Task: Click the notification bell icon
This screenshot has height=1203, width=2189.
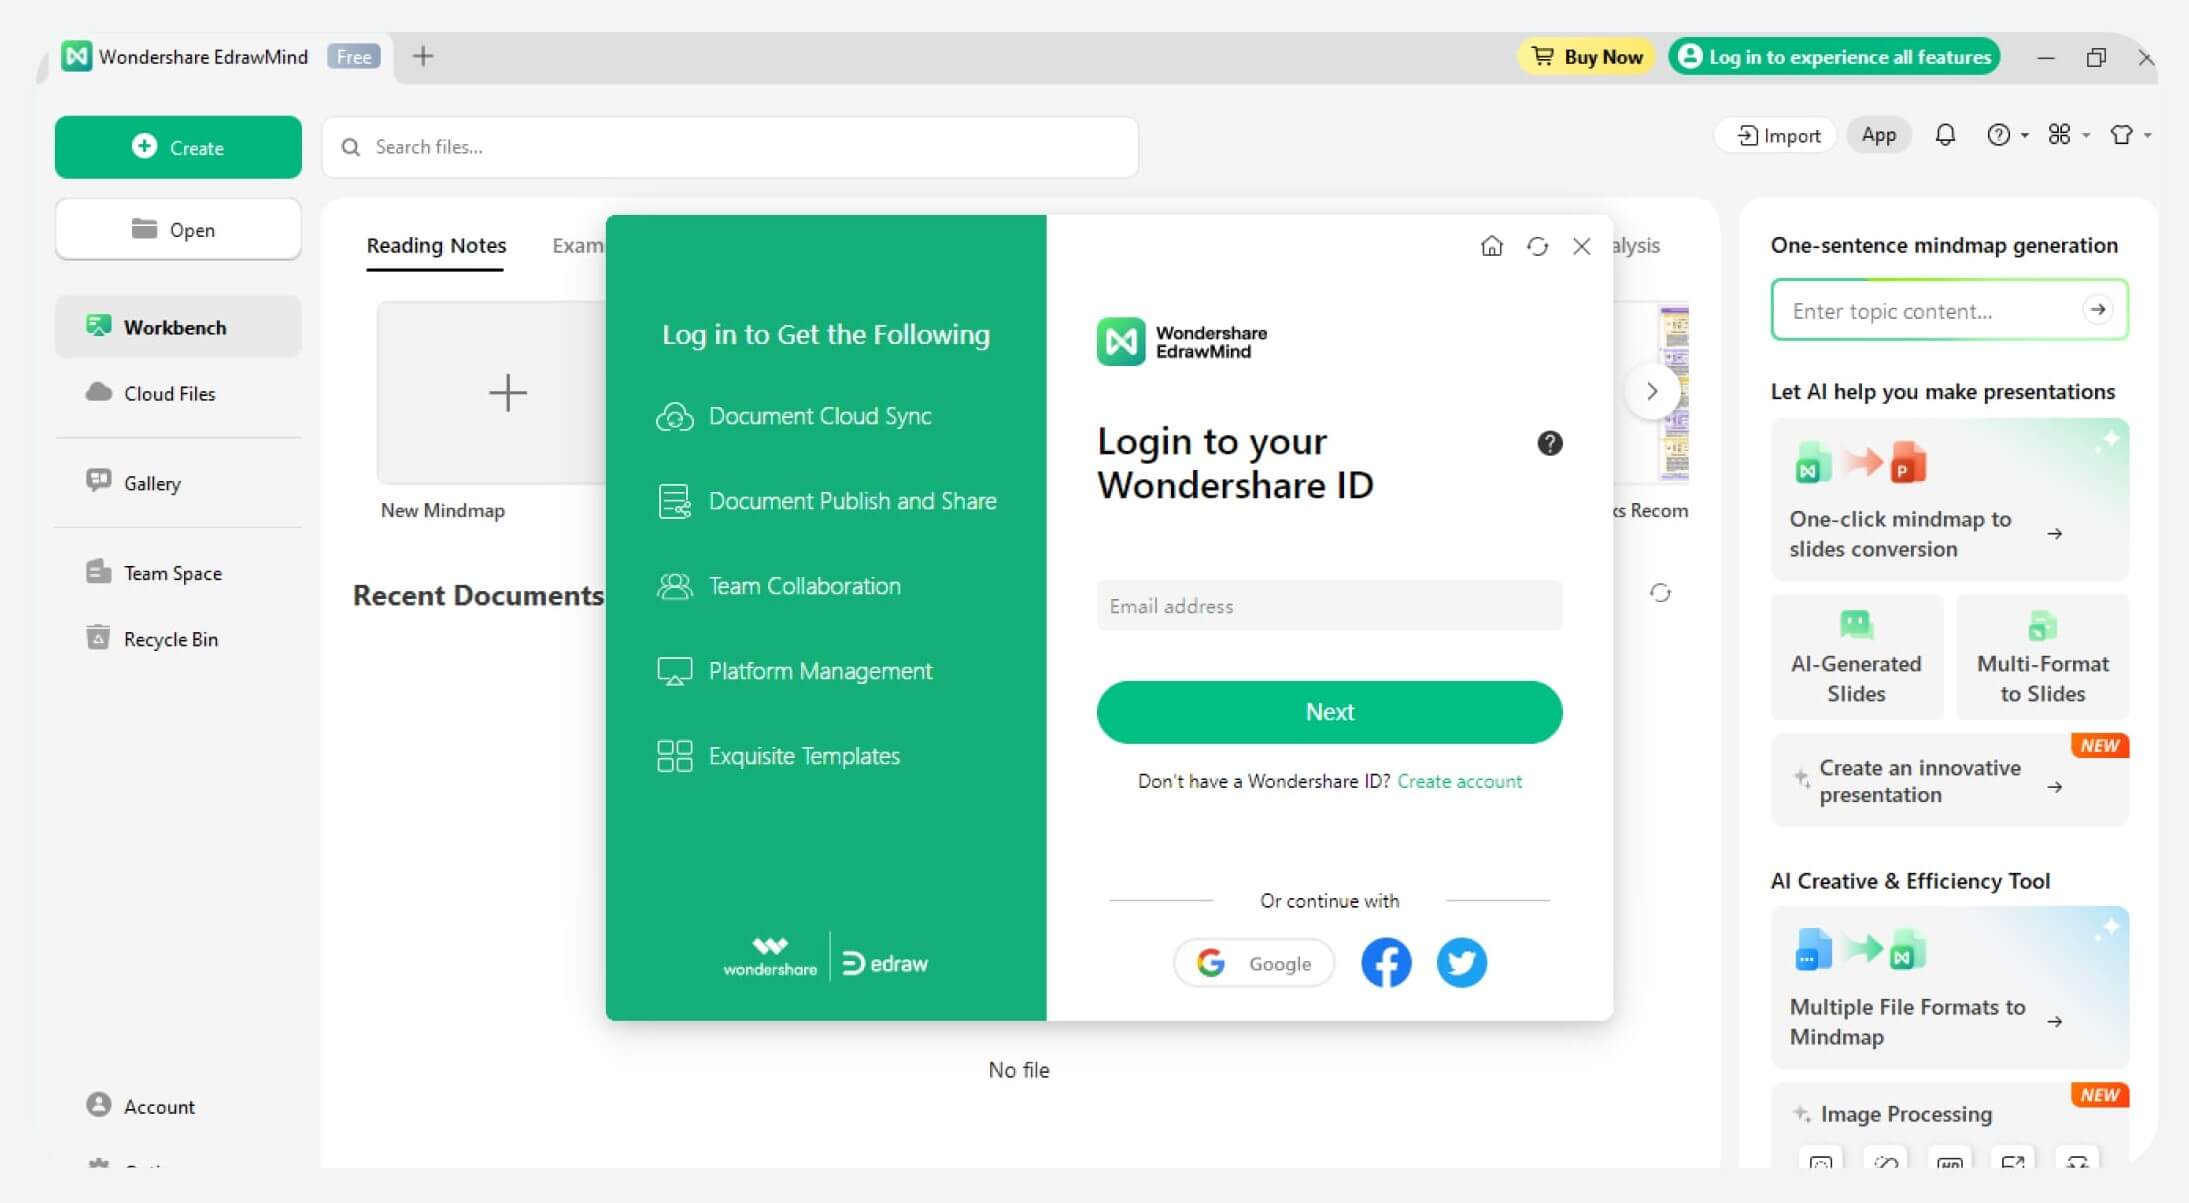Action: coord(1945,133)
